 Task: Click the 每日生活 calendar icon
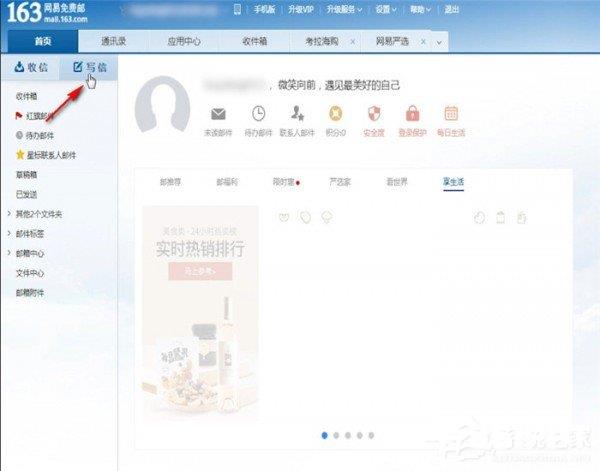click(x=451, y=113)
